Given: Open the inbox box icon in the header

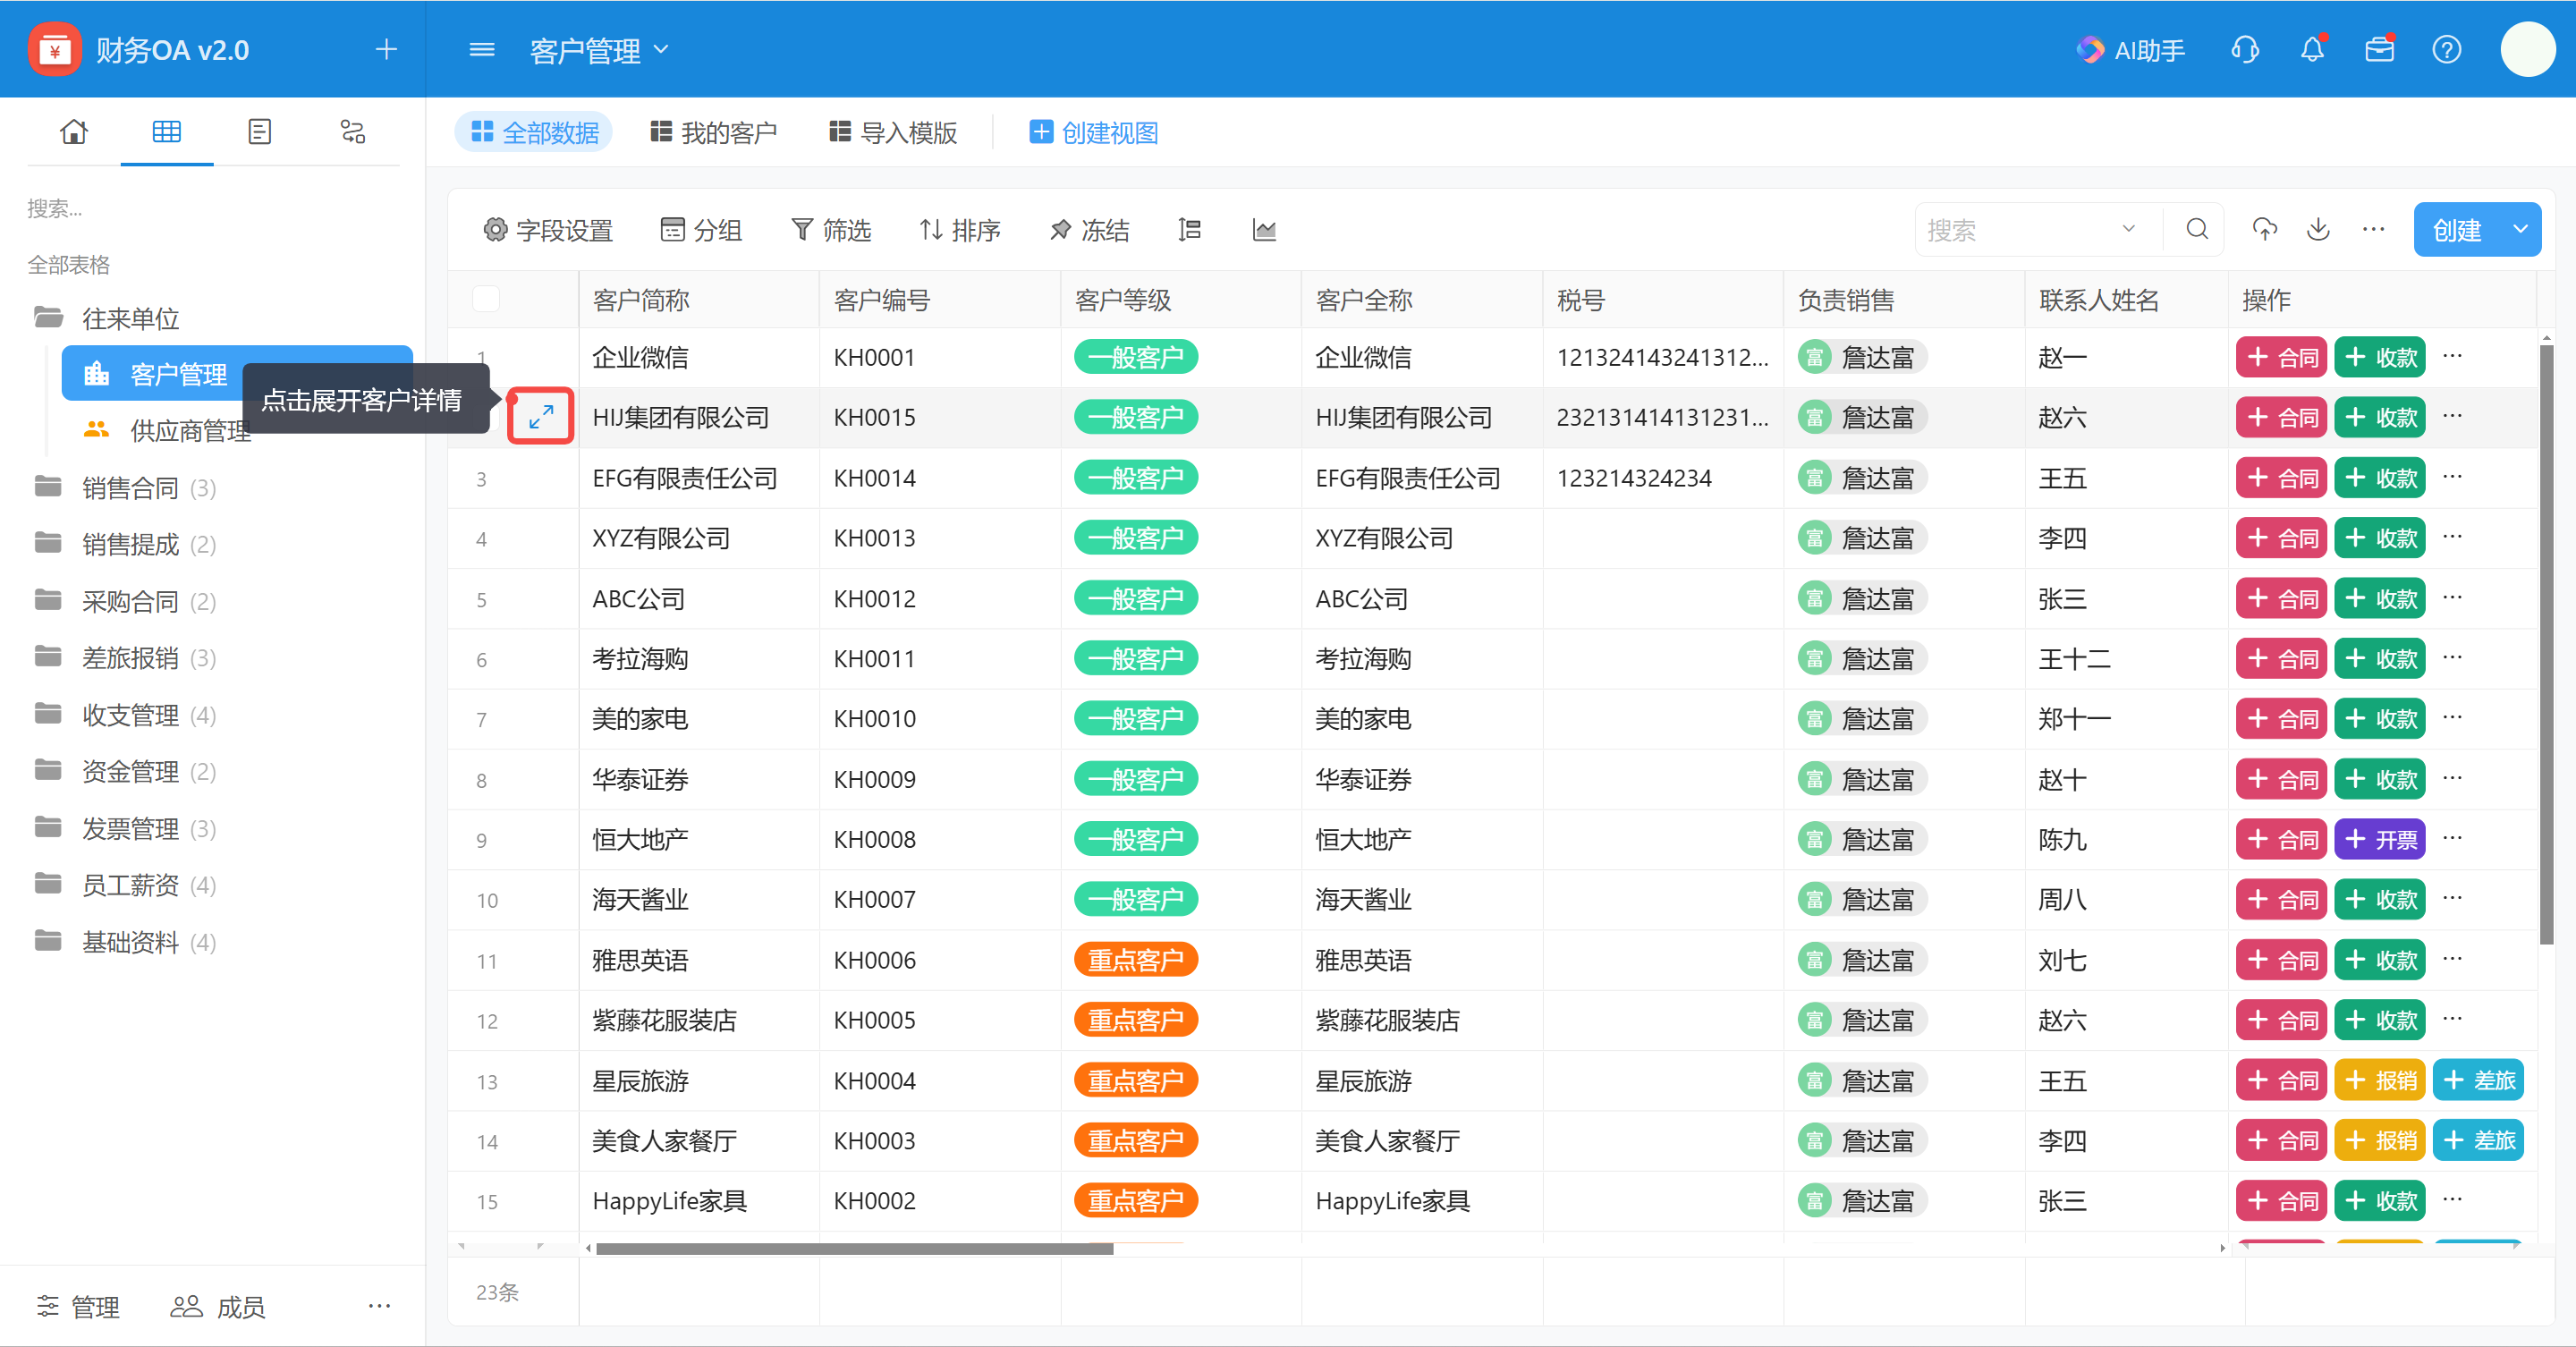Looking at the screenshot, I should coord(2379,49).
